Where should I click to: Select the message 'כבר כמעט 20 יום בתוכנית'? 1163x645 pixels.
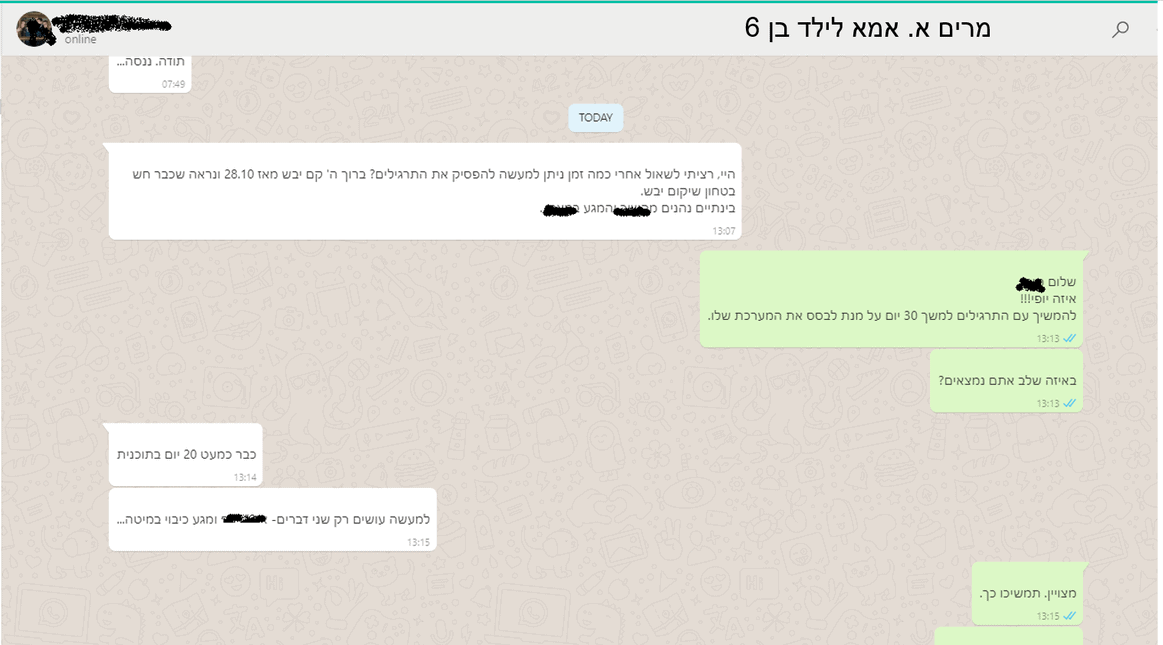pos(185,454)
